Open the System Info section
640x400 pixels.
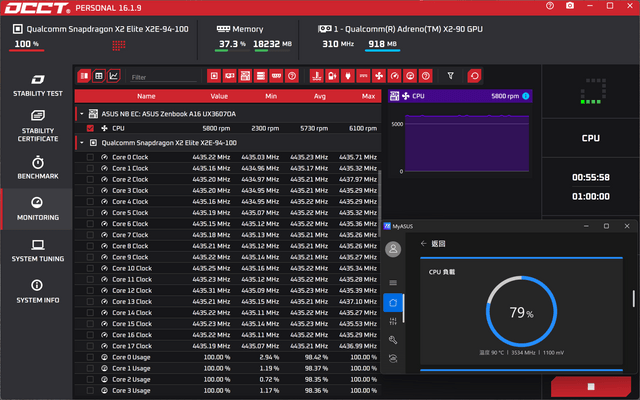38,291
